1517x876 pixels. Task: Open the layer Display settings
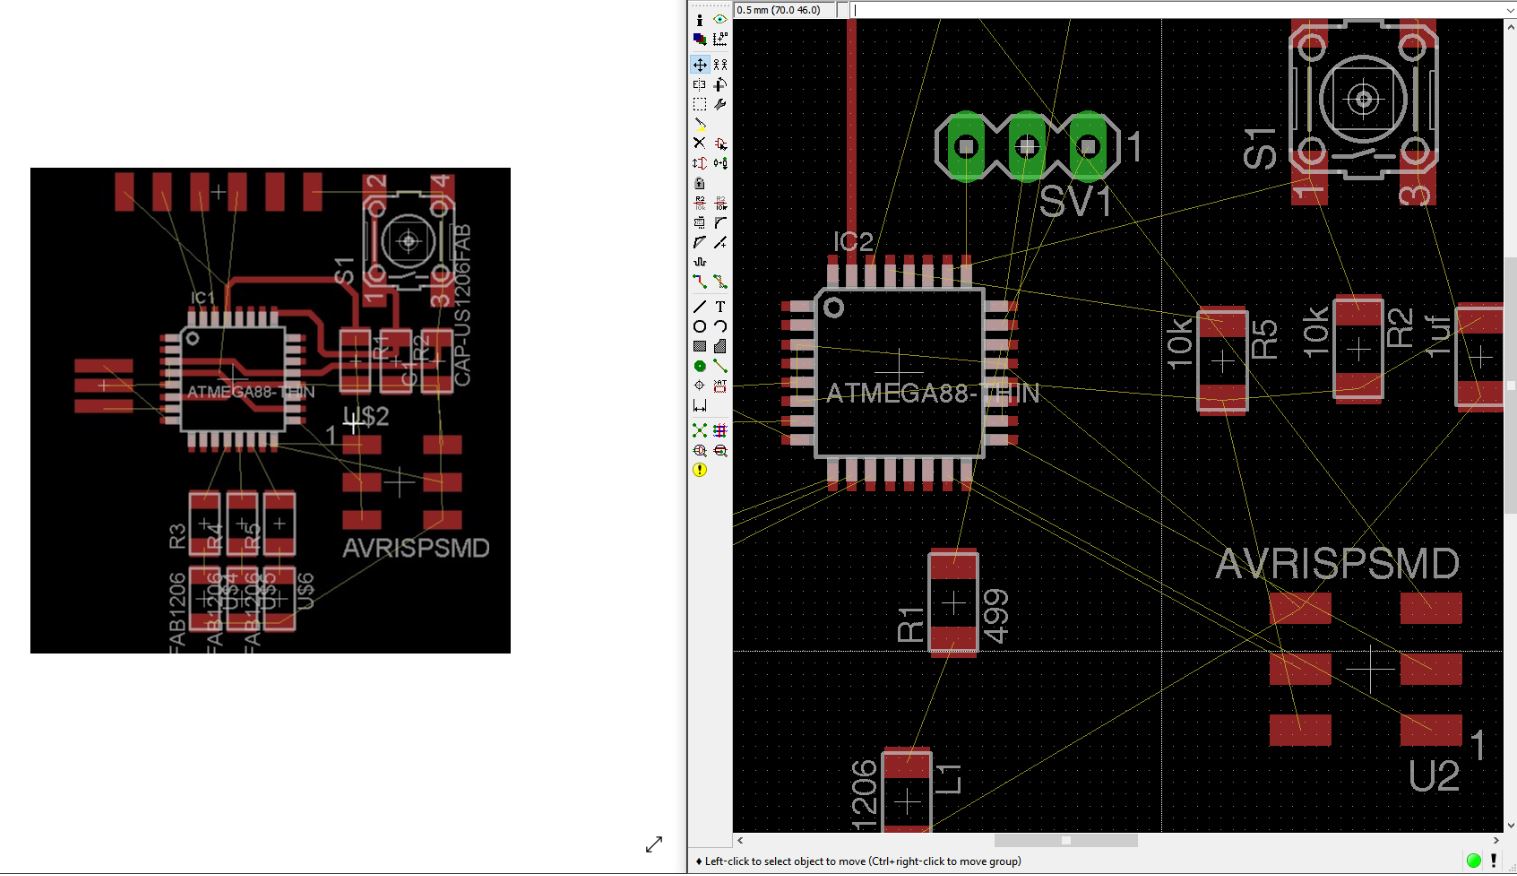tap(699, 39)
